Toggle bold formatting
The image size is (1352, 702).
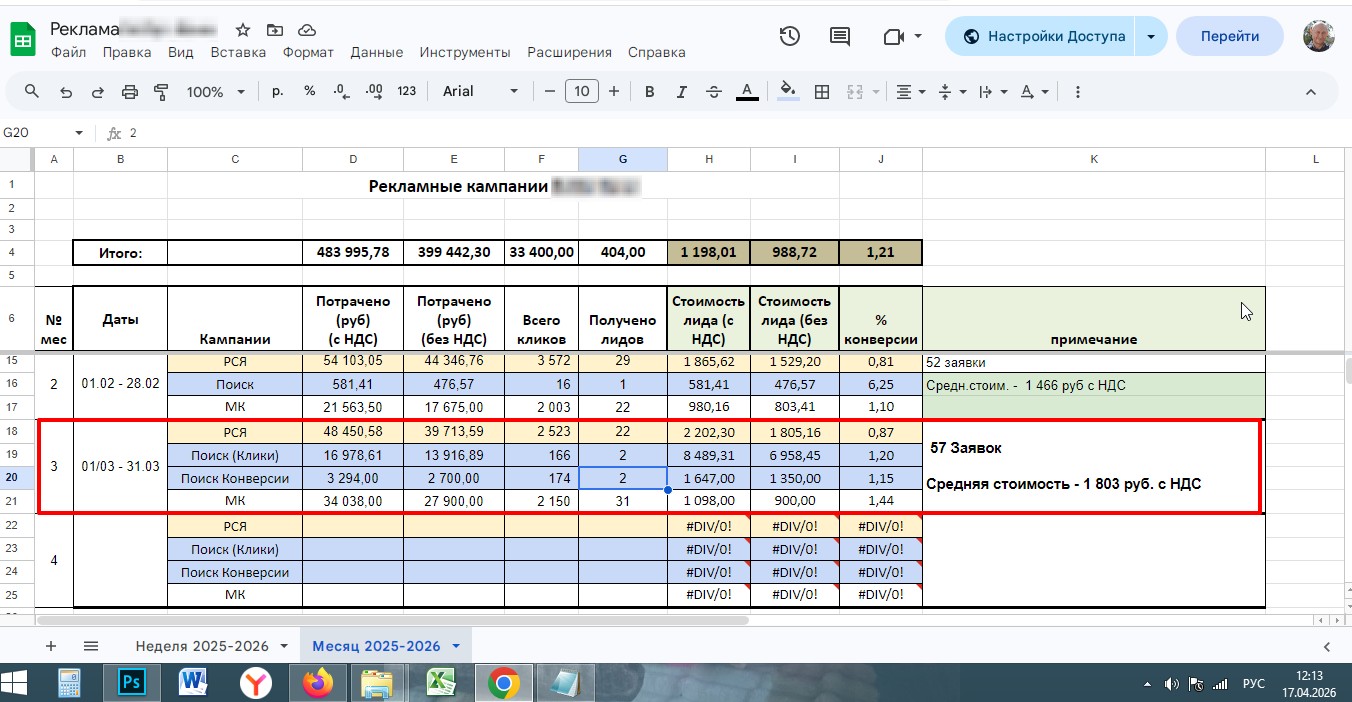(649, 92)
